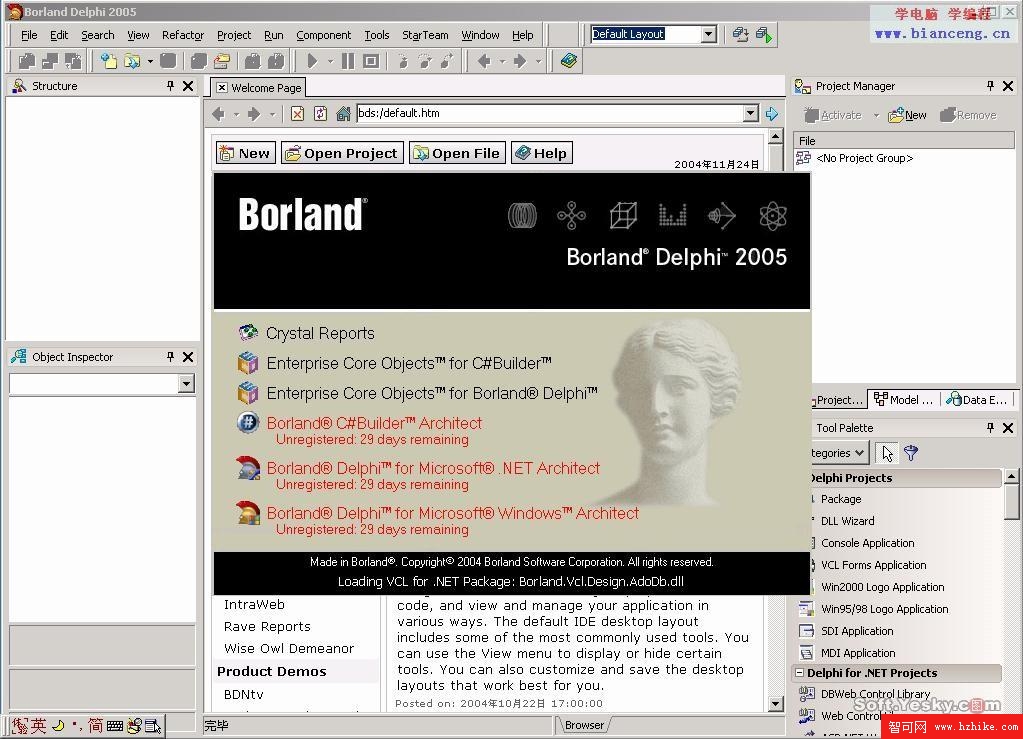Switch to the Data Explorer tab
Image resolution: width=1023 pixels, height=739 pixels.
977,400
